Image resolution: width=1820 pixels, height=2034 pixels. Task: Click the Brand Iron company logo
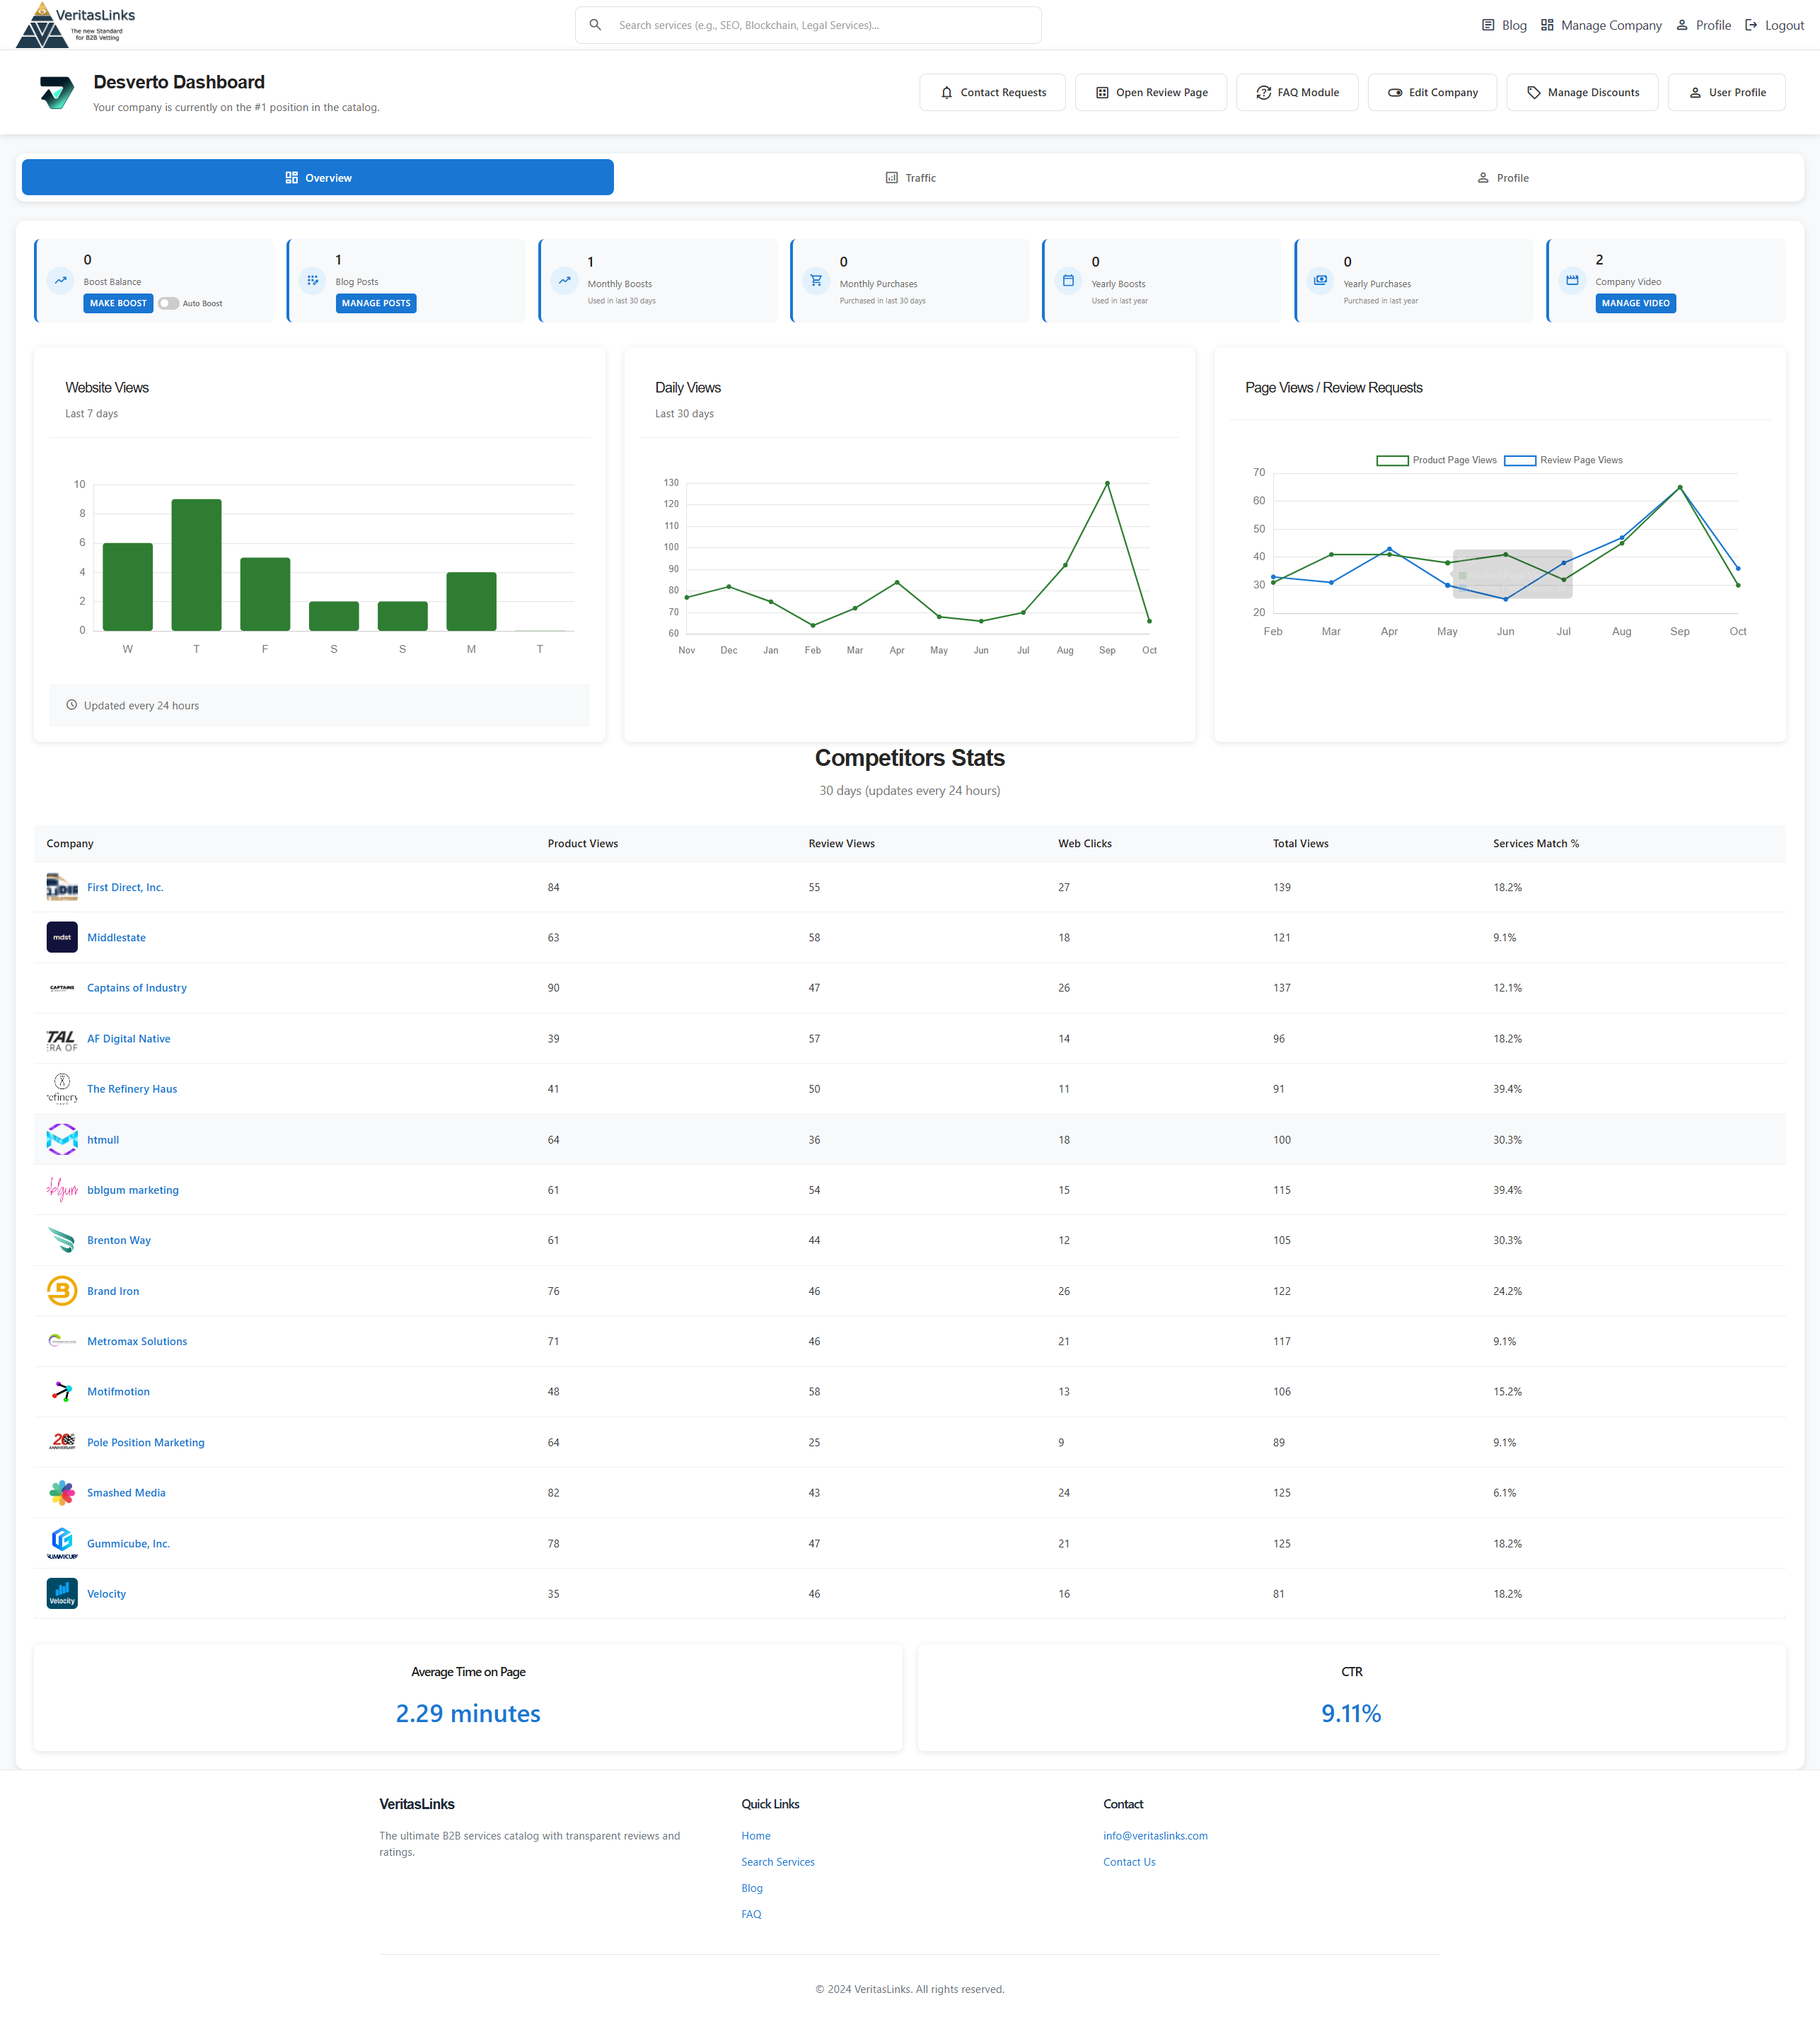[x=62, y=1291]
